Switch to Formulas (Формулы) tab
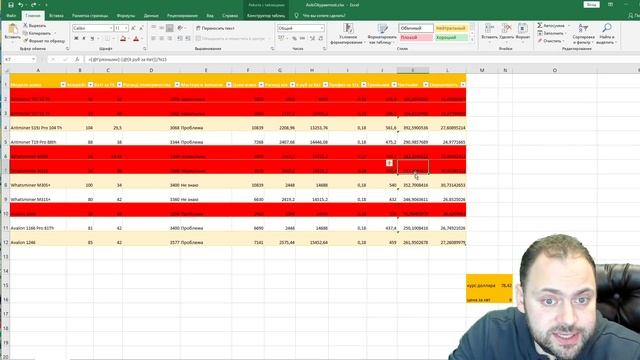Image resolution: width=640 pixels, height=360 pixels. (126, 16)
